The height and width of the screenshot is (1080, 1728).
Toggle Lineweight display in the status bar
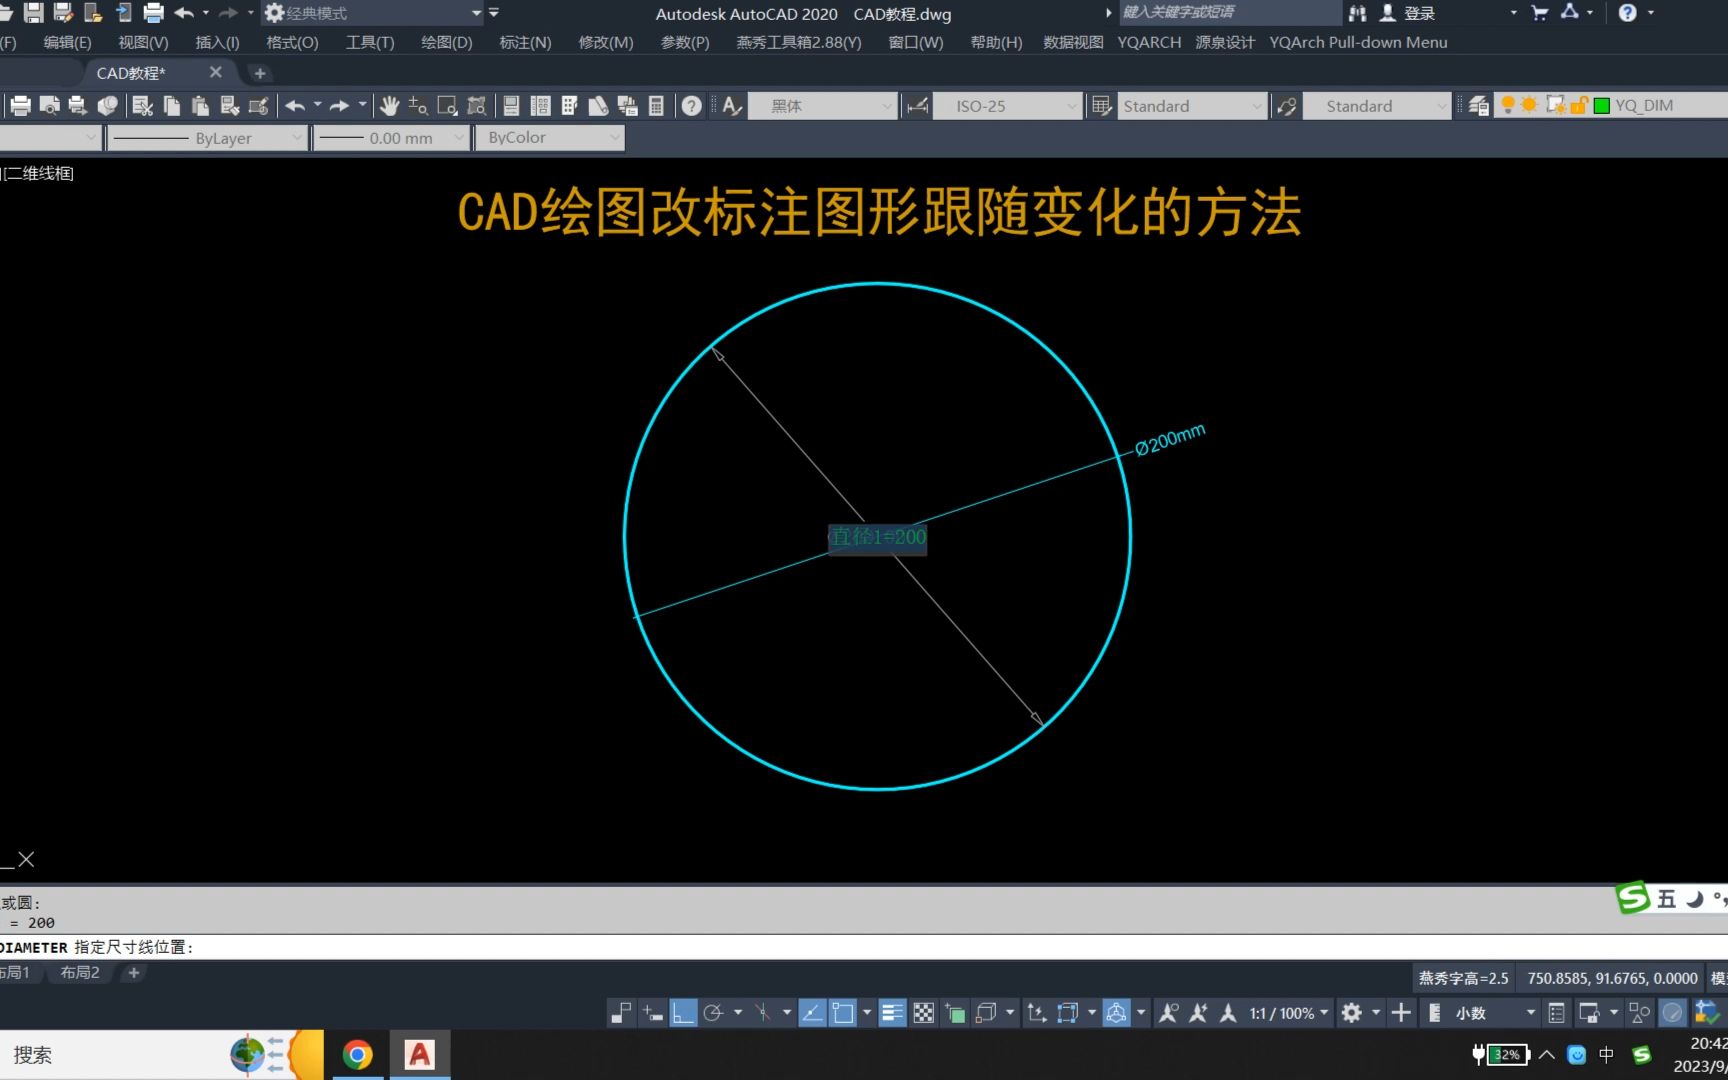892,1013
